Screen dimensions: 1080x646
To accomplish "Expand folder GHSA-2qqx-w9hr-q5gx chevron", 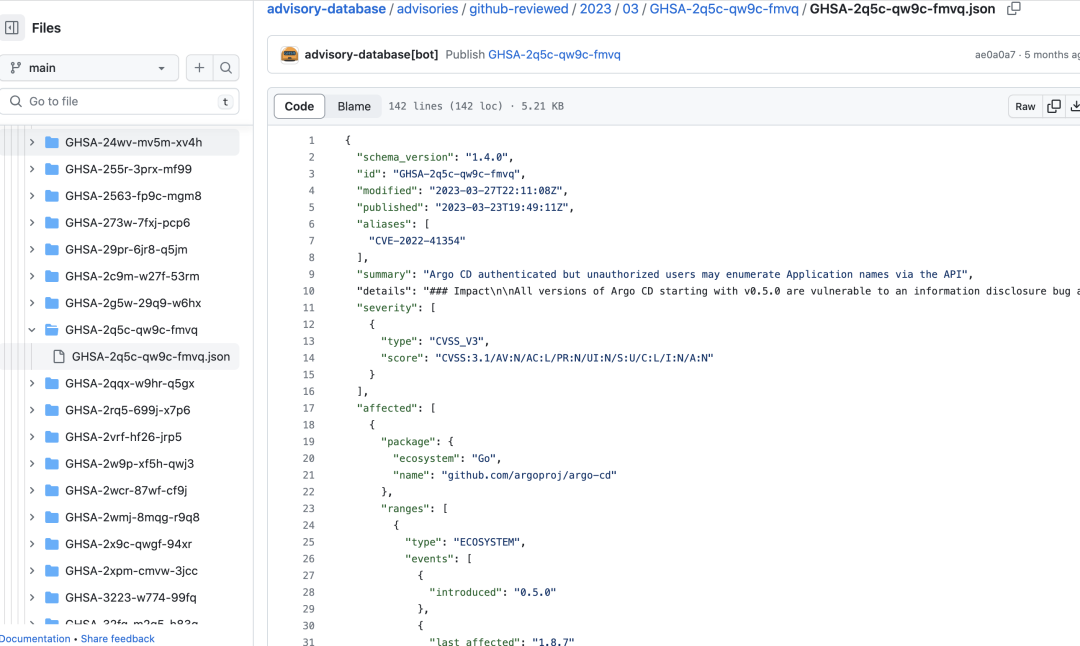I will pyautogui.click(x=32, y=383).
